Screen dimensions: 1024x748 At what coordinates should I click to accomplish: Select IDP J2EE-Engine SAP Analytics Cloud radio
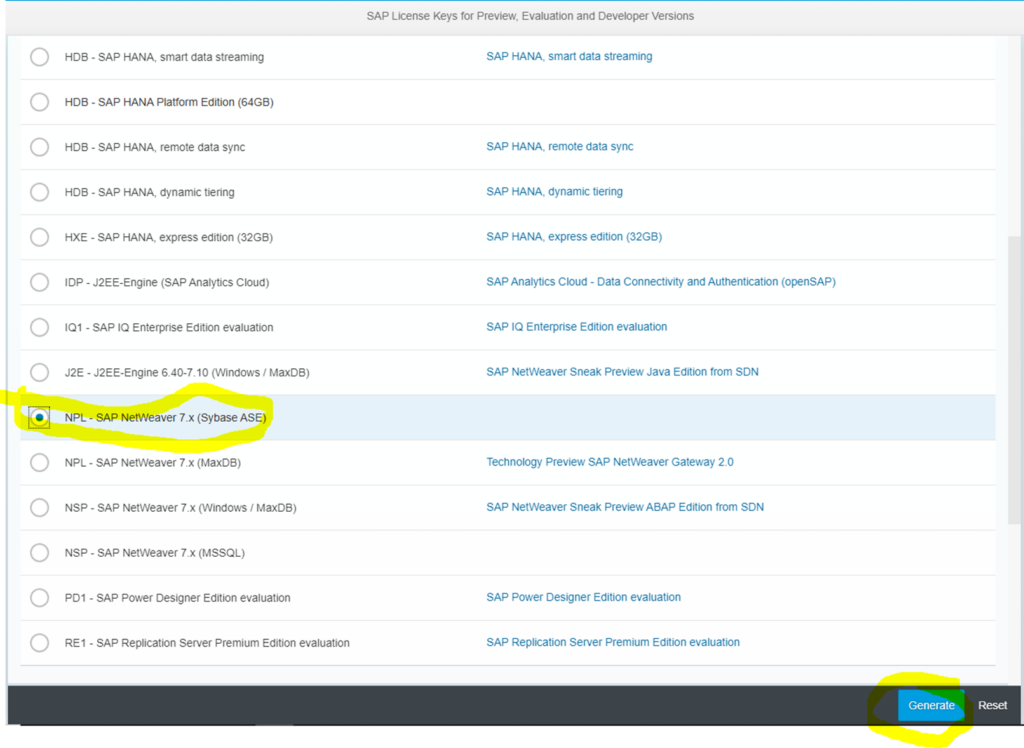pos(39,282)
